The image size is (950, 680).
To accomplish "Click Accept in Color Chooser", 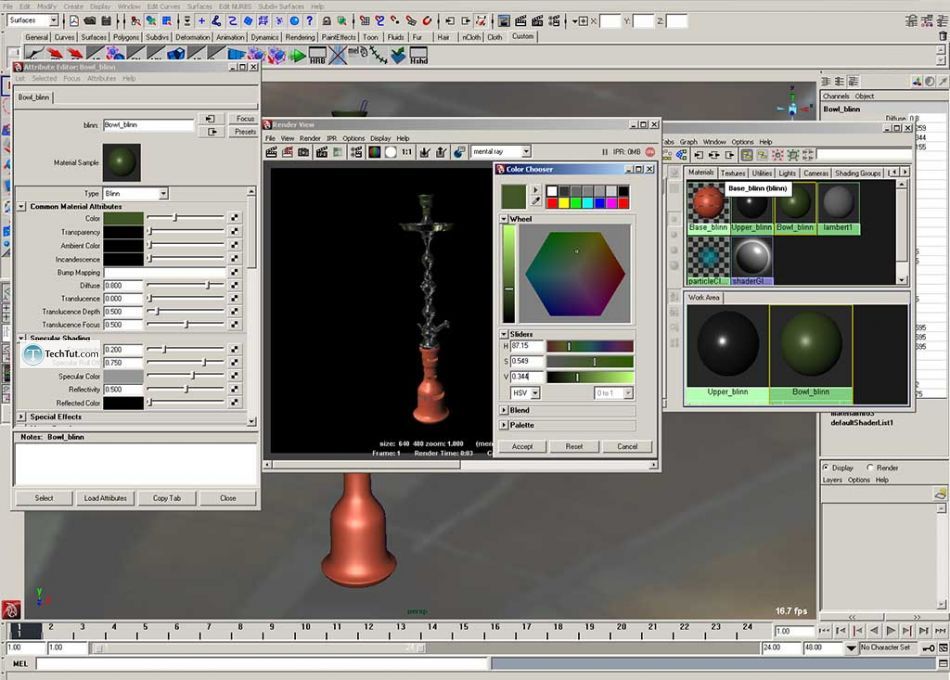I will 522,447.
